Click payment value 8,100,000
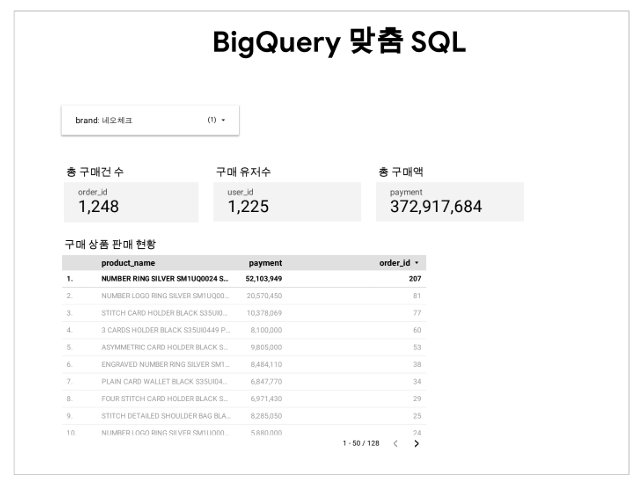This screenshot has width=637, height=484. coord(266,330)
